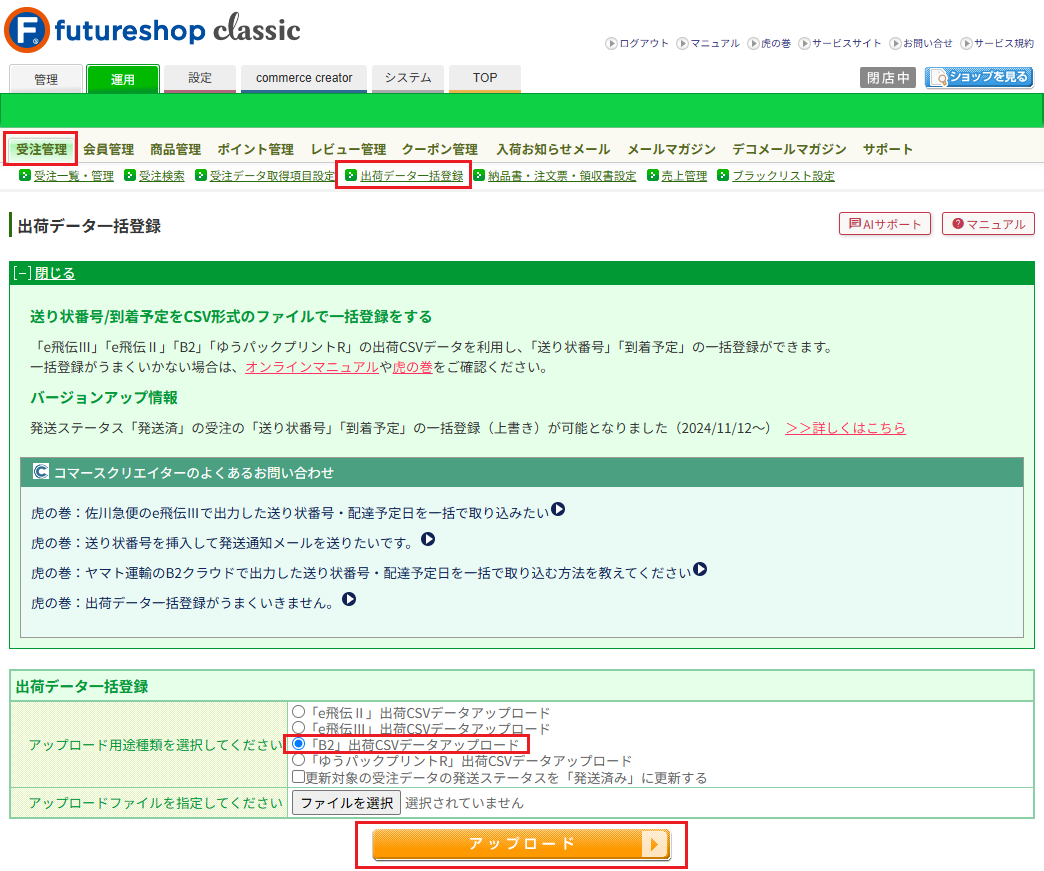Click the ショップを見る button
This screenshot has width=1044, height=871.
click(x=979, y=77)
